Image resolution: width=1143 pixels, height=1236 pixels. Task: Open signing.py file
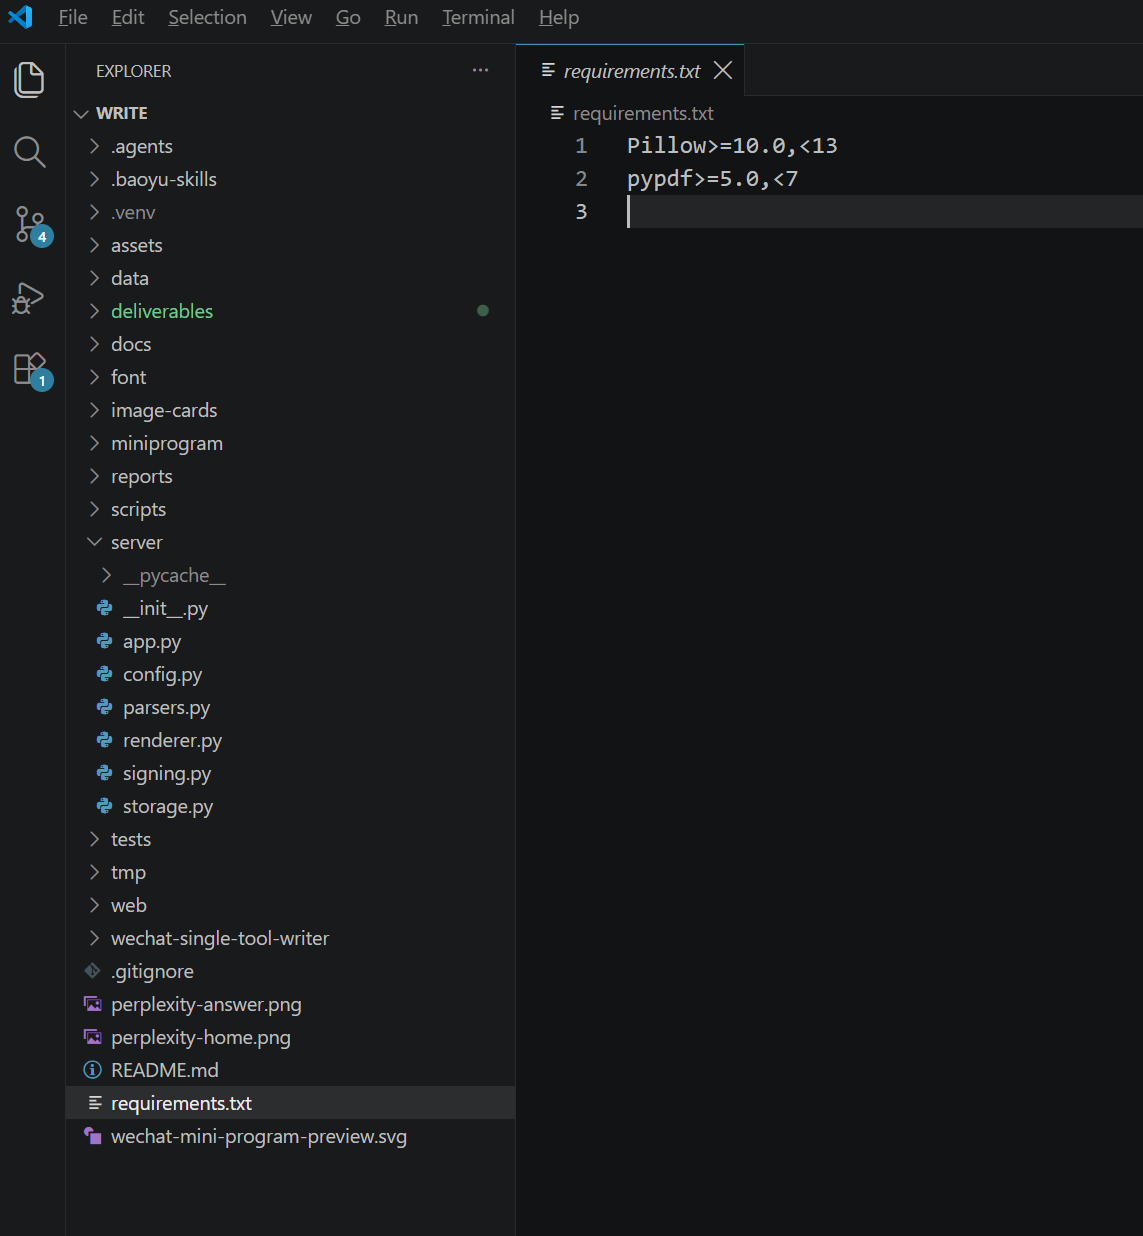(x=290, y=773)
